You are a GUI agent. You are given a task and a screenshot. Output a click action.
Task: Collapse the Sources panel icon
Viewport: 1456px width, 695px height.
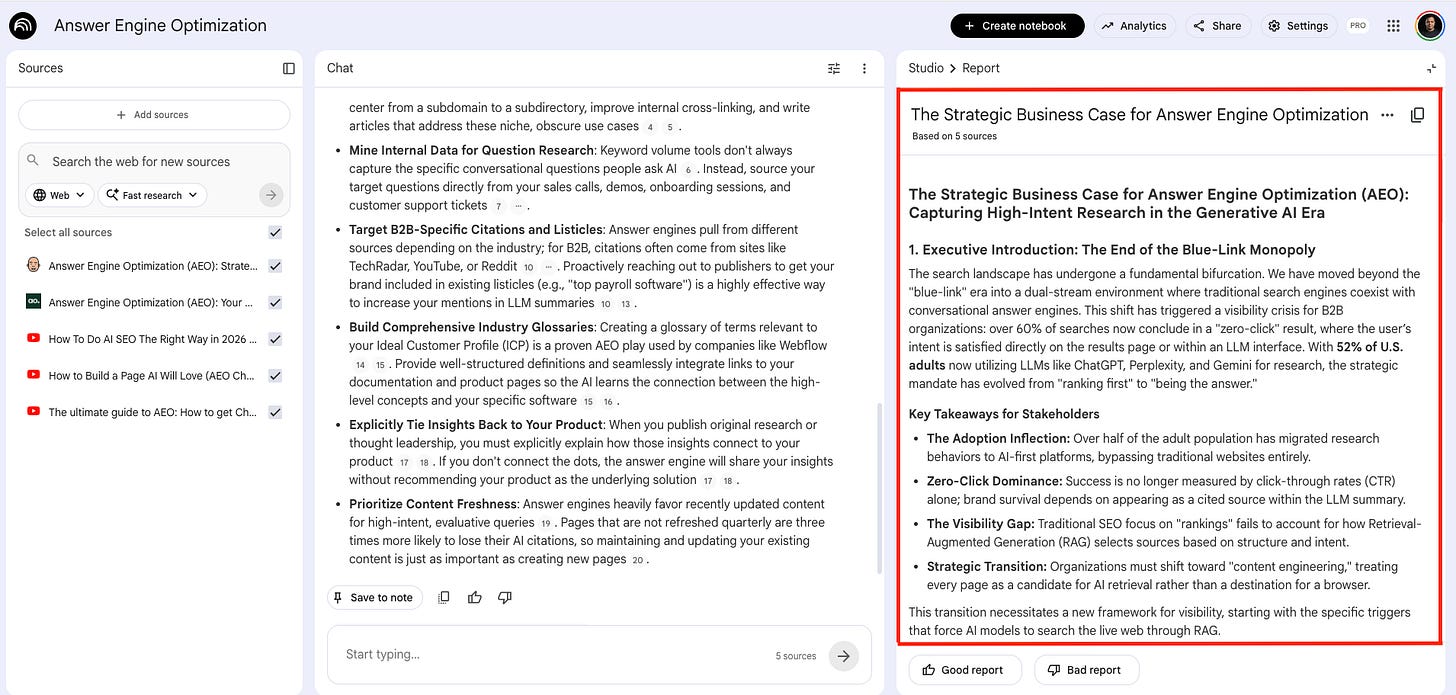[289, 68]
